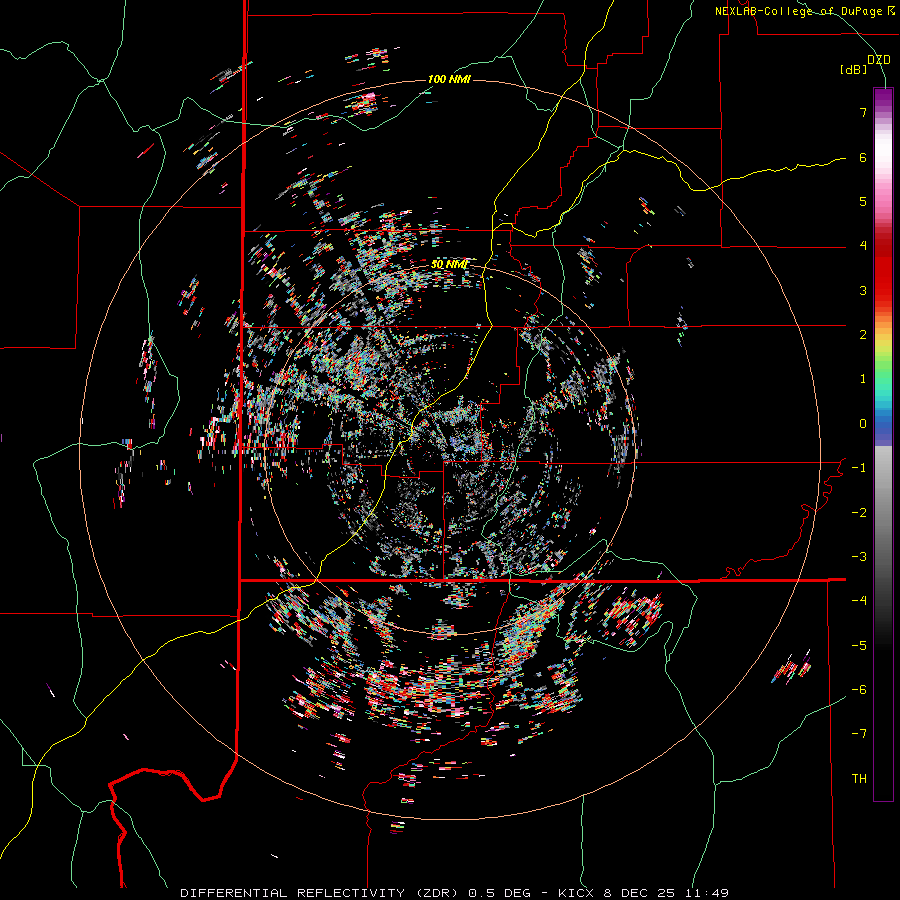Click the DZD legend title
The width and height of the screenshot is (900, 900).
tap(879, 60)
